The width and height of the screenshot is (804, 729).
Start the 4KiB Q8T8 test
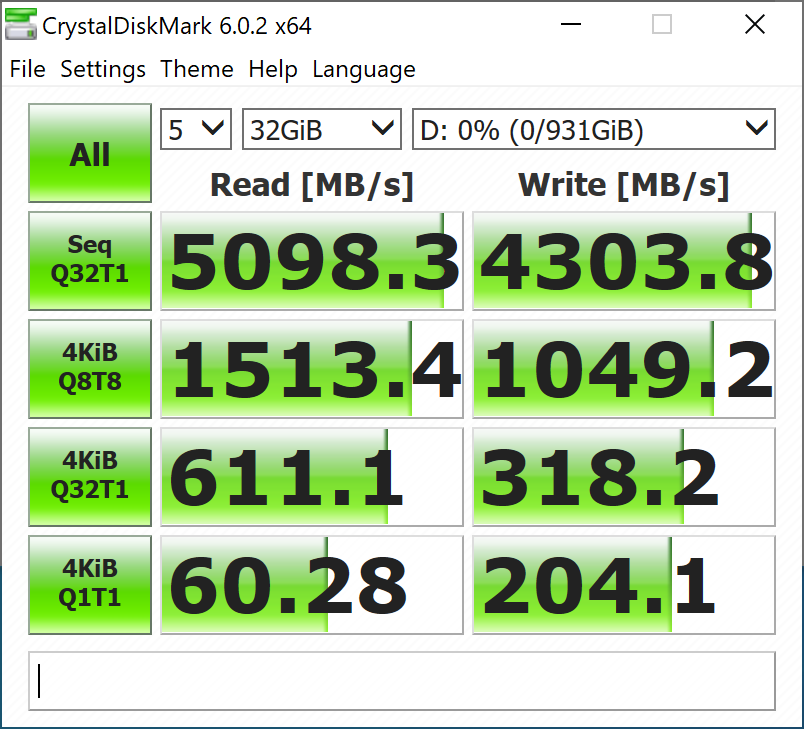tap(90, 369)
